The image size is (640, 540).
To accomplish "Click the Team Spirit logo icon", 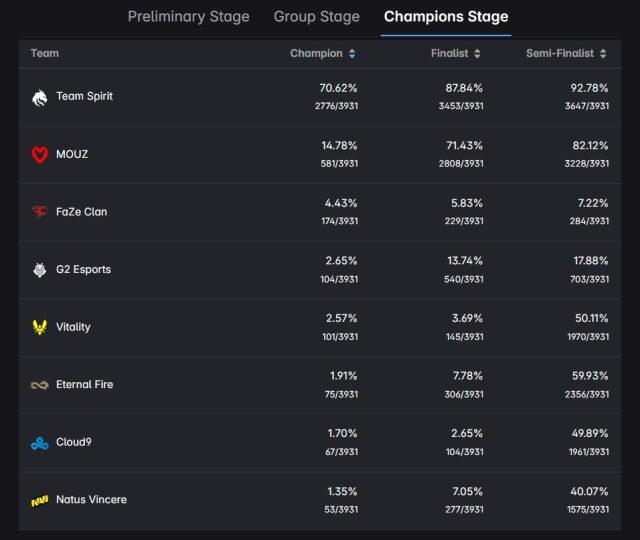I will point(39,97).
